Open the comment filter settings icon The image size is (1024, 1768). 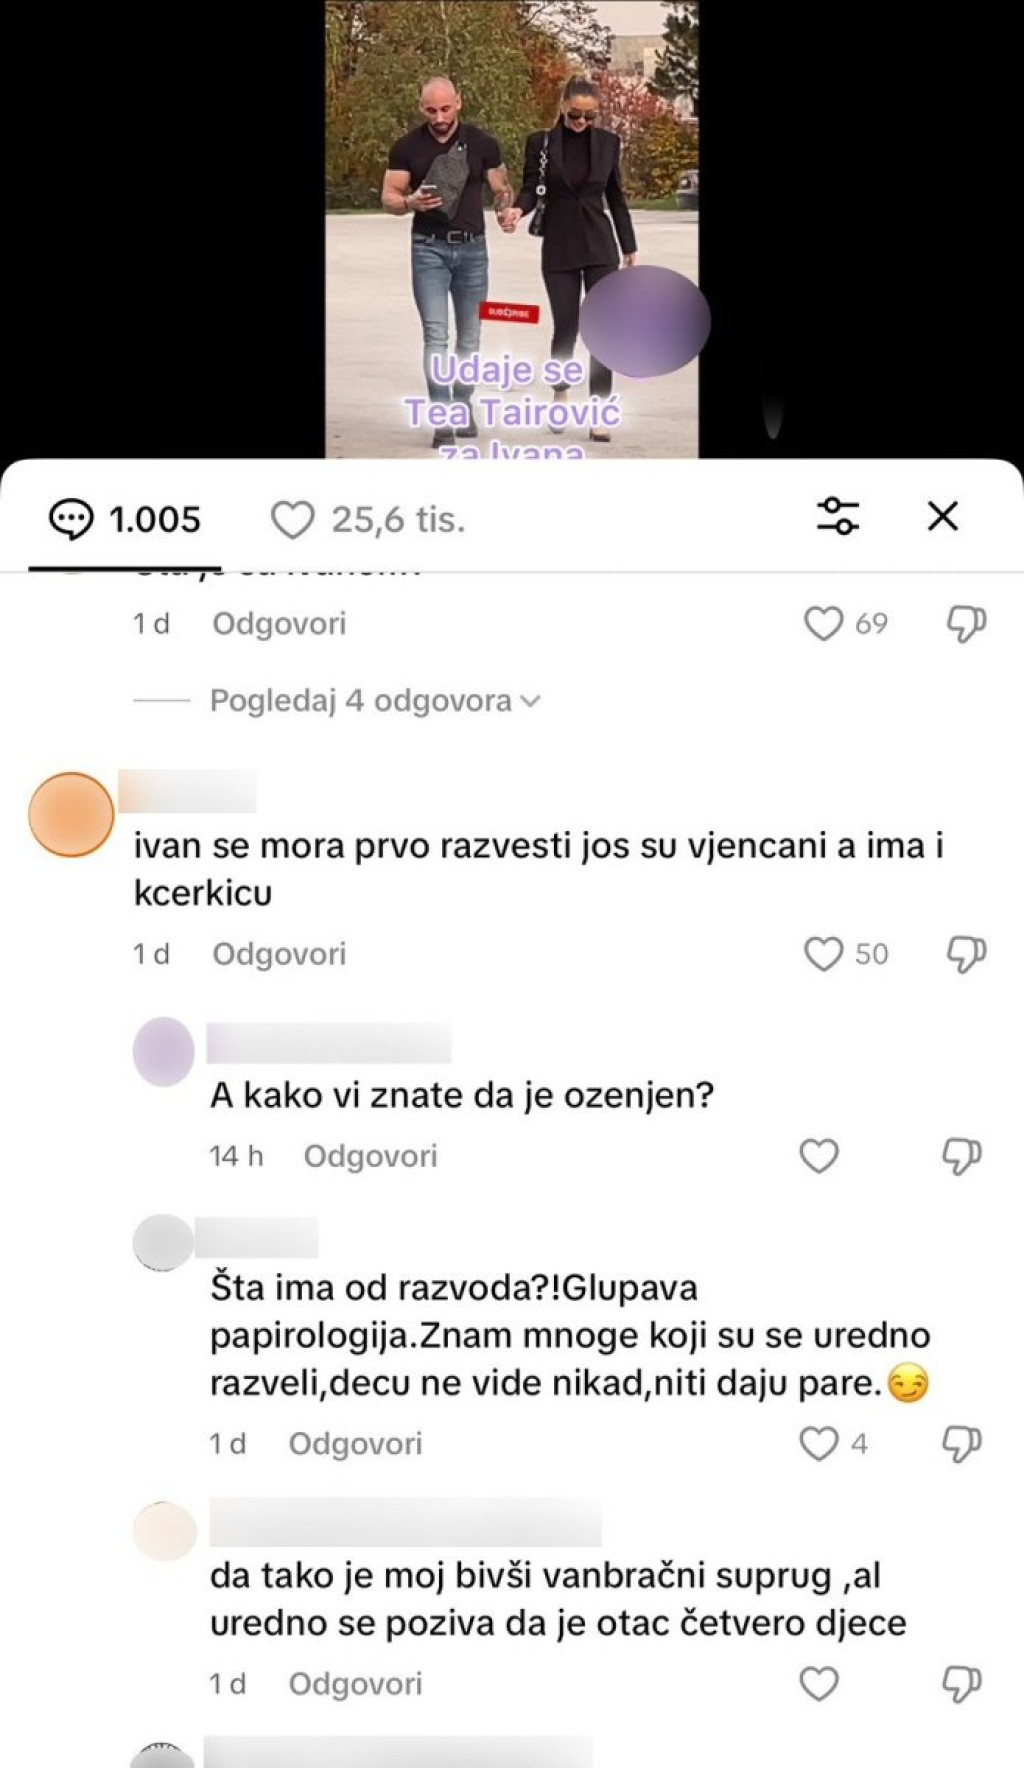point(838,516)
